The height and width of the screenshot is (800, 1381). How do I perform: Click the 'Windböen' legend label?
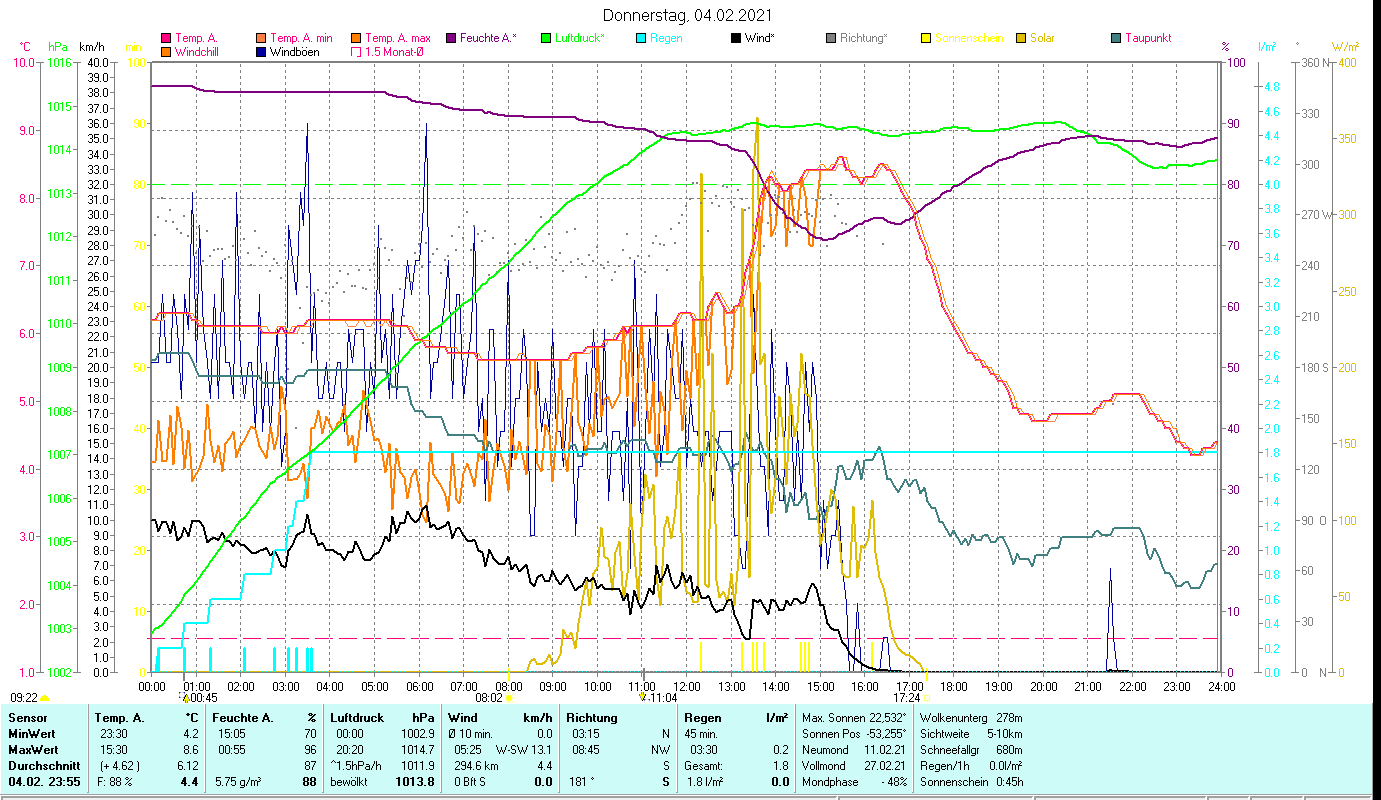coord(295,51)
